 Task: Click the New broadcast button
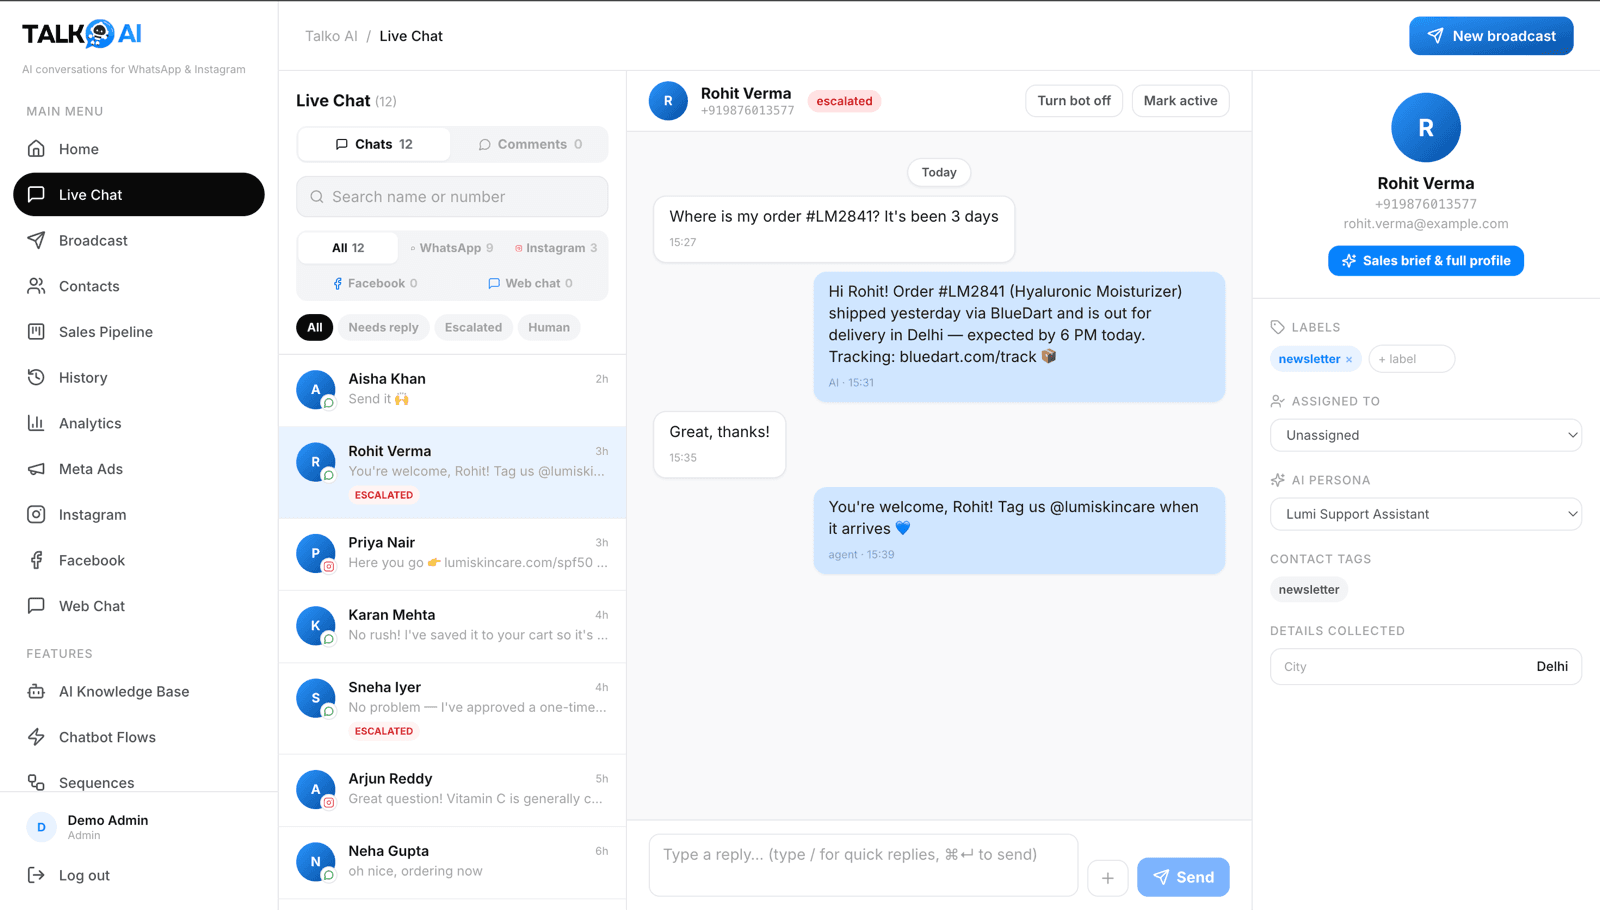[x=1491, y=36]
